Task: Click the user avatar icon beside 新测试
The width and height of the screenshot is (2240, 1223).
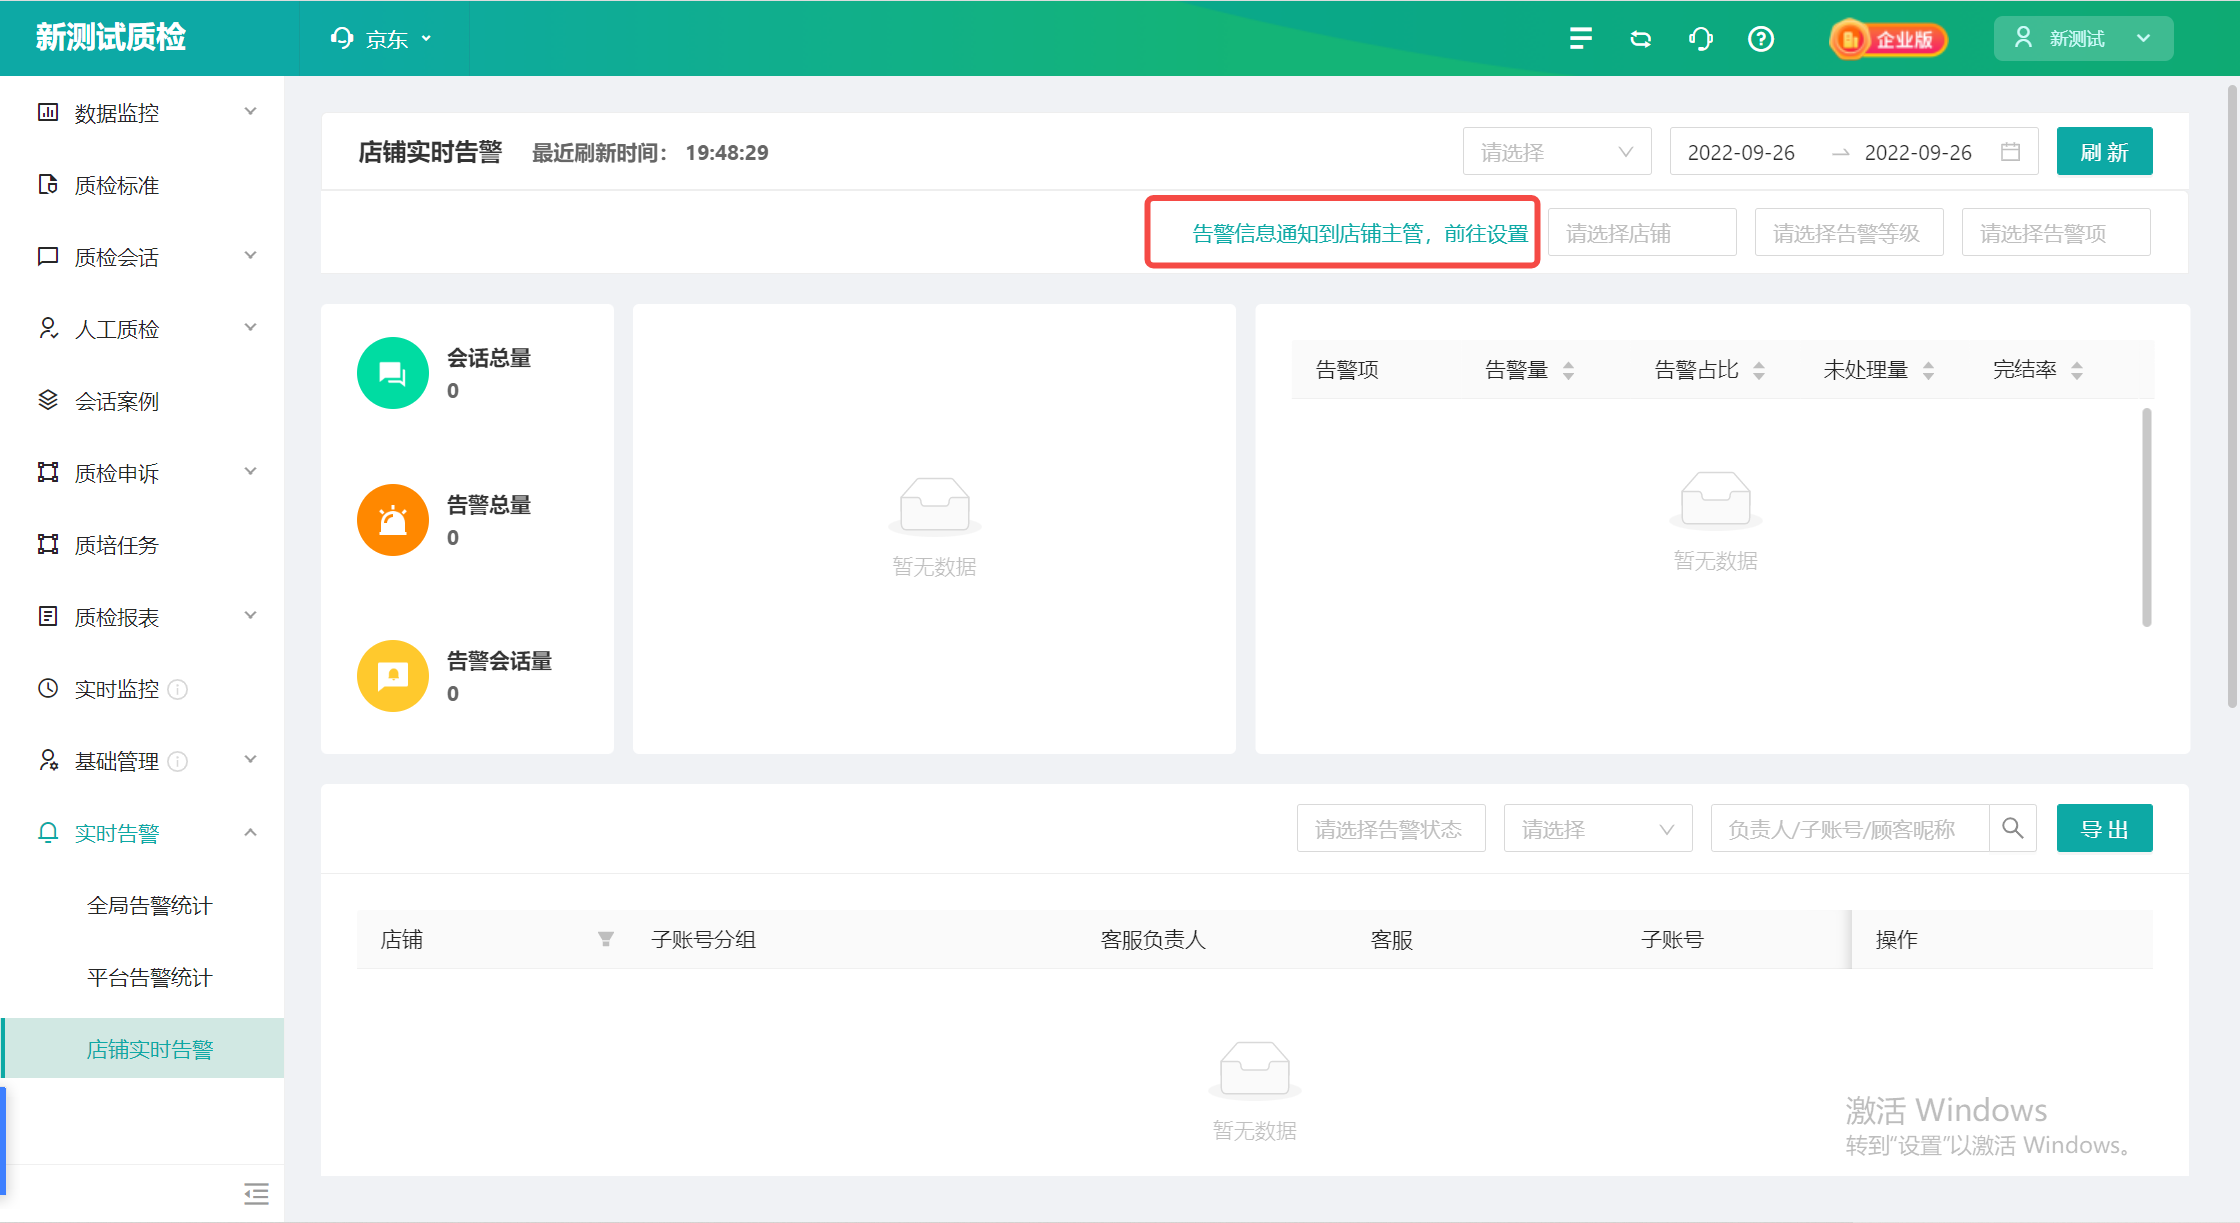Action: [x=2023, y=38]
